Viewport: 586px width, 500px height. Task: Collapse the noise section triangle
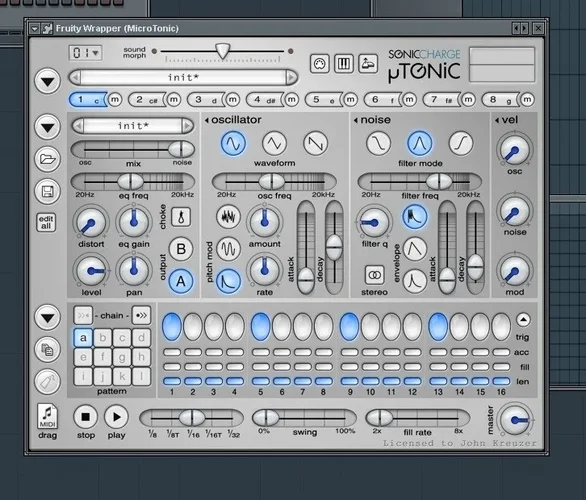tap(355, 120)
